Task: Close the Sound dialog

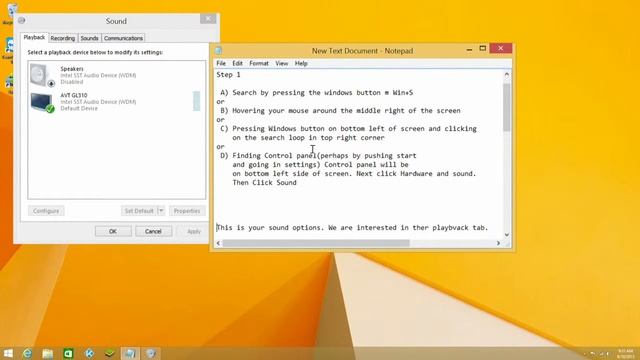Action: [x=208, y=19]
